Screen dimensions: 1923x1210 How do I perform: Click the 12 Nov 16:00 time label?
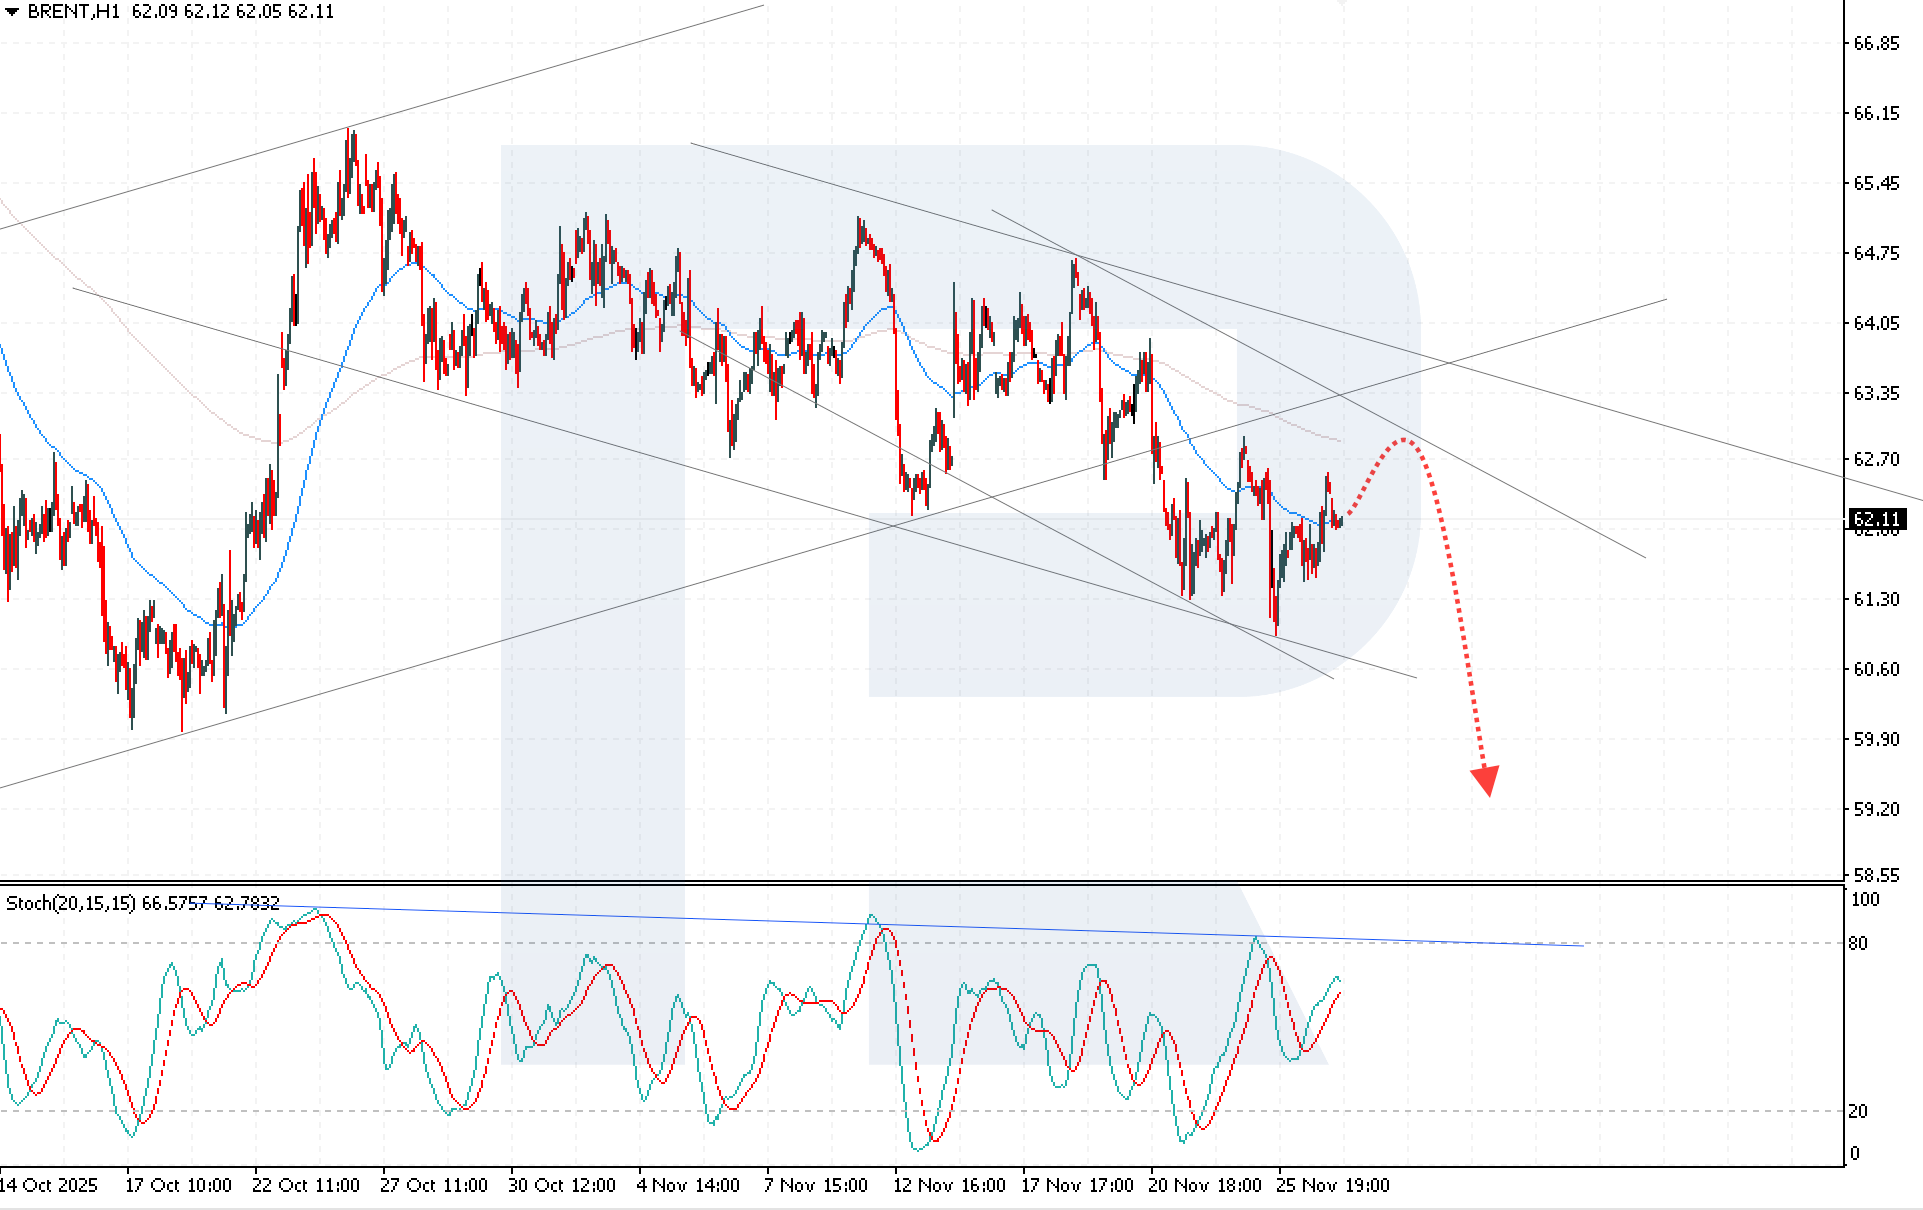click(x=949, y=1185)
